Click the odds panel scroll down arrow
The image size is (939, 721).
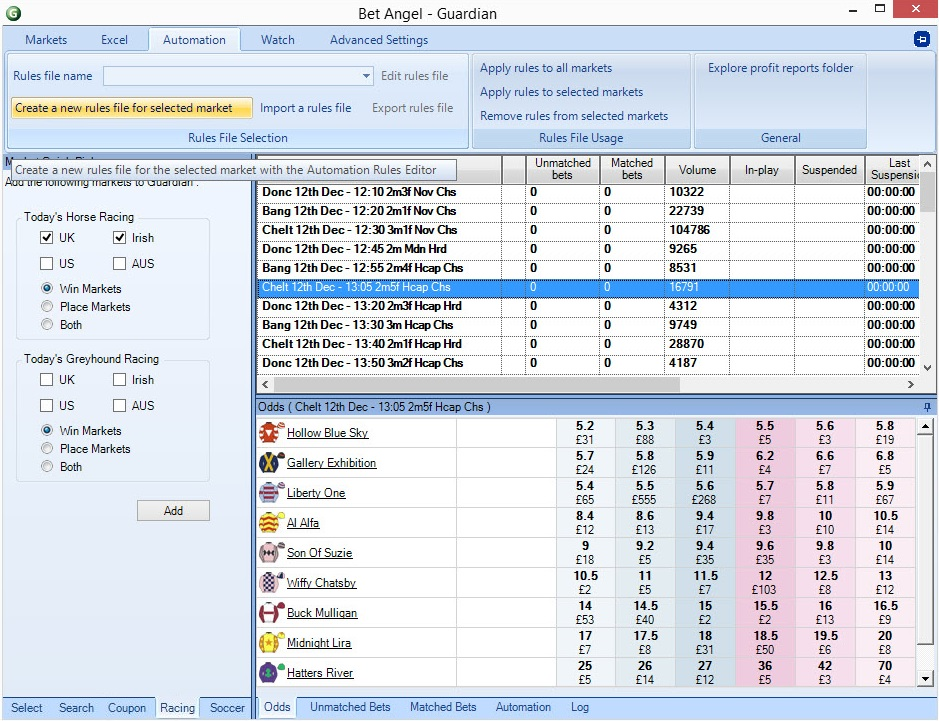pyautogui.click(x=925, y=678)
